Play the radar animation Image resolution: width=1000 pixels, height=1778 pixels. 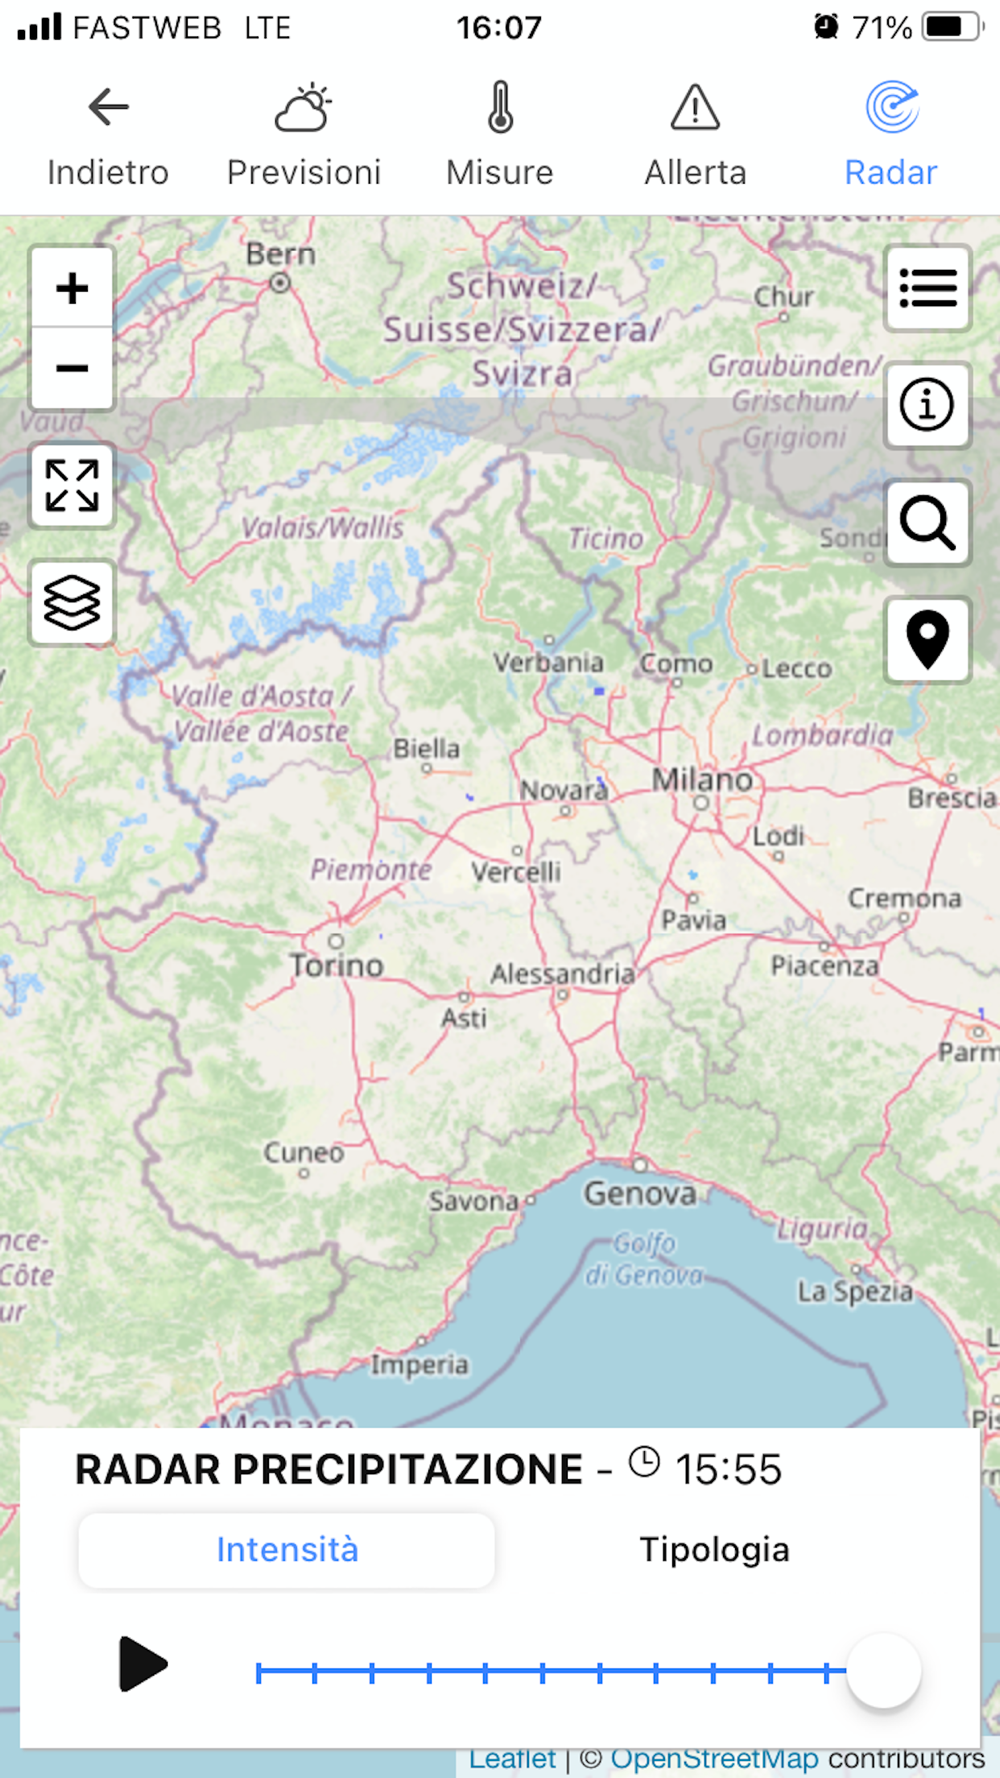(142, 1664)
